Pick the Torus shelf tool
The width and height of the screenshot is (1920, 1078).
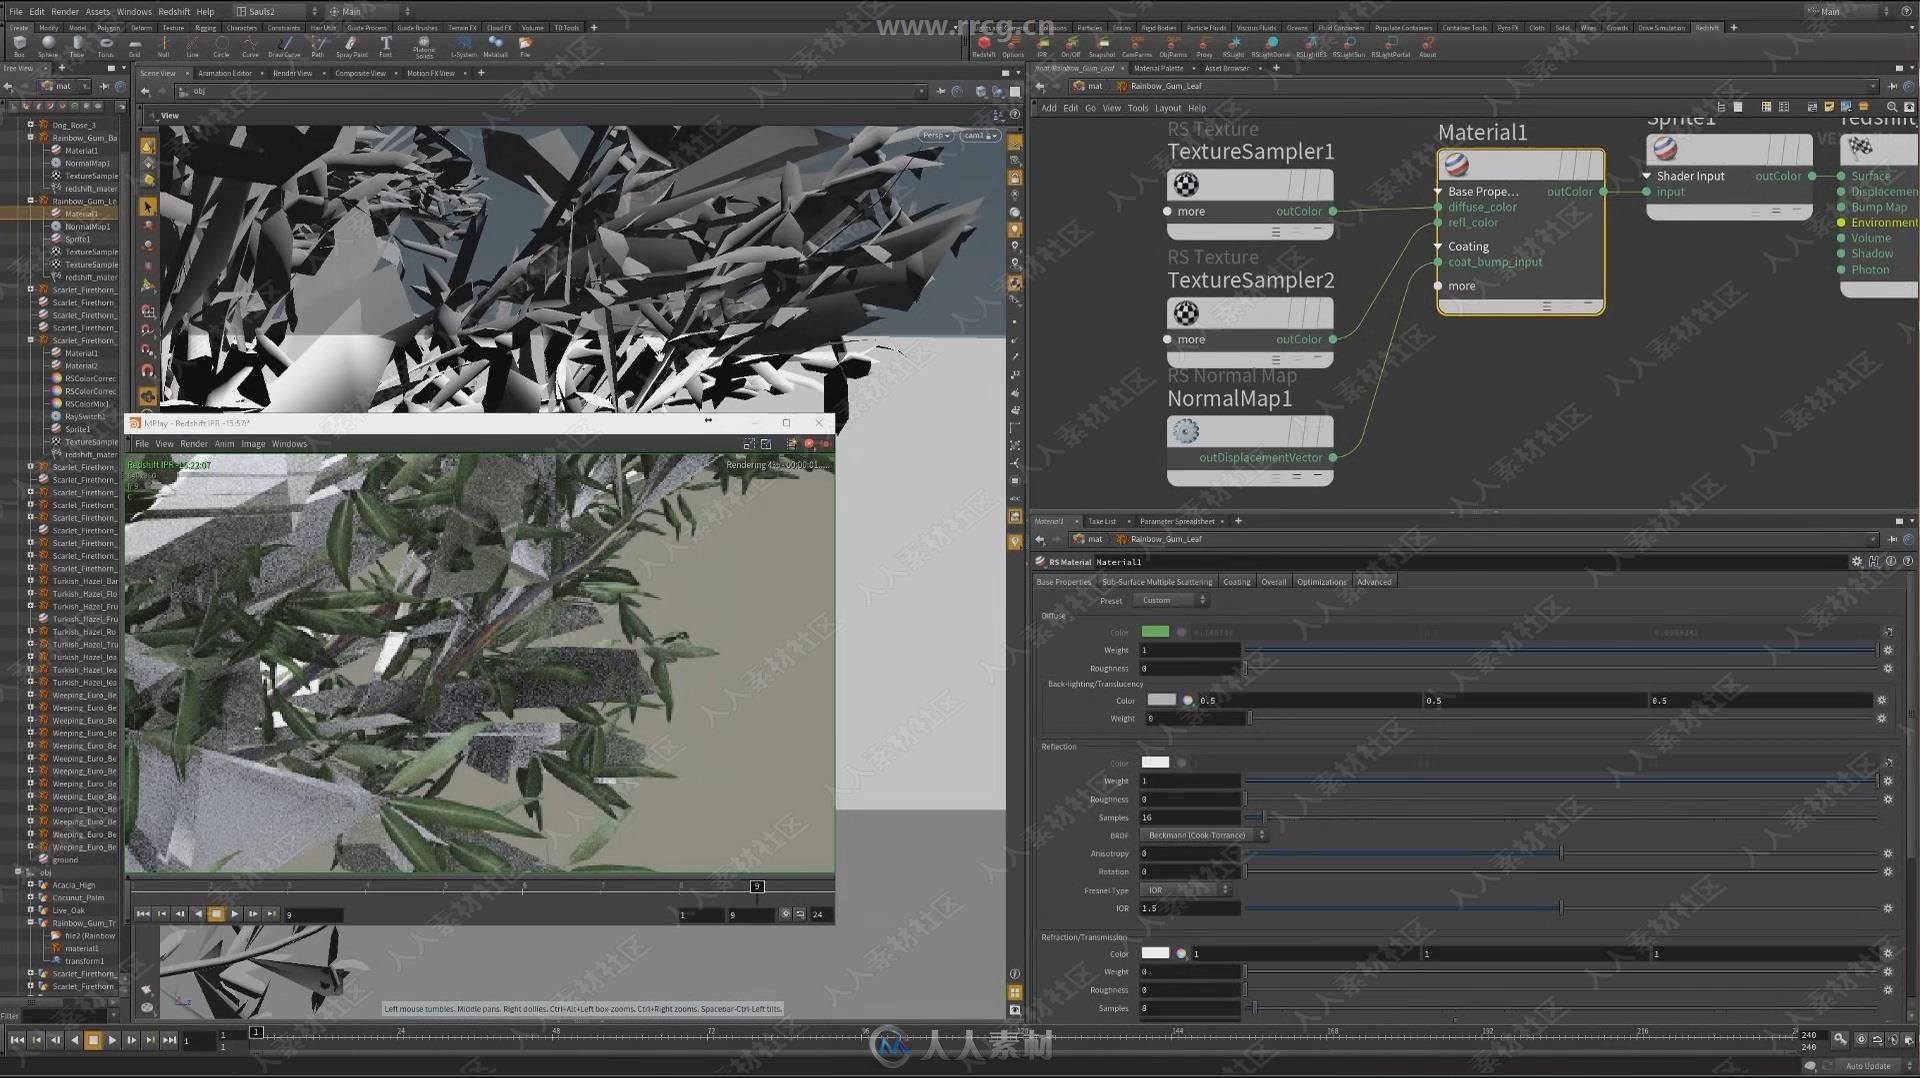(x=105, y=46)
